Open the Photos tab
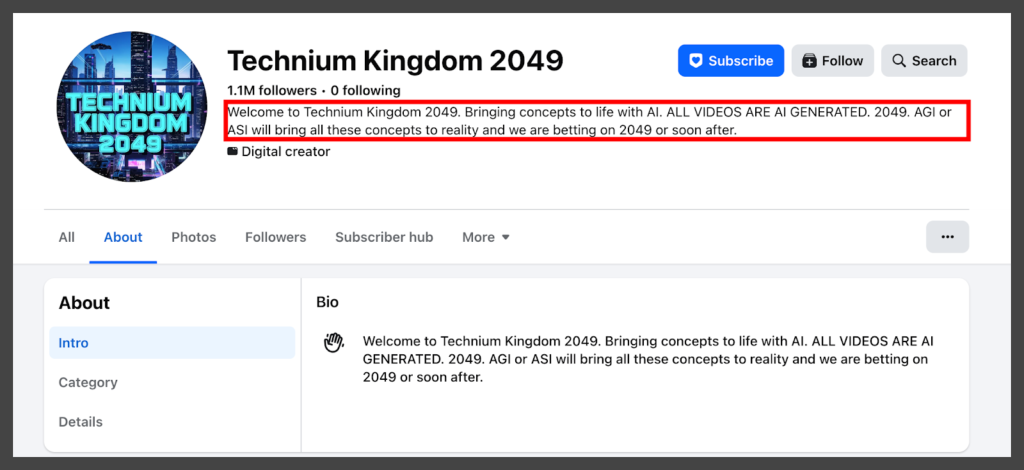Screen dimensions: 1024x470 point(193,237)
